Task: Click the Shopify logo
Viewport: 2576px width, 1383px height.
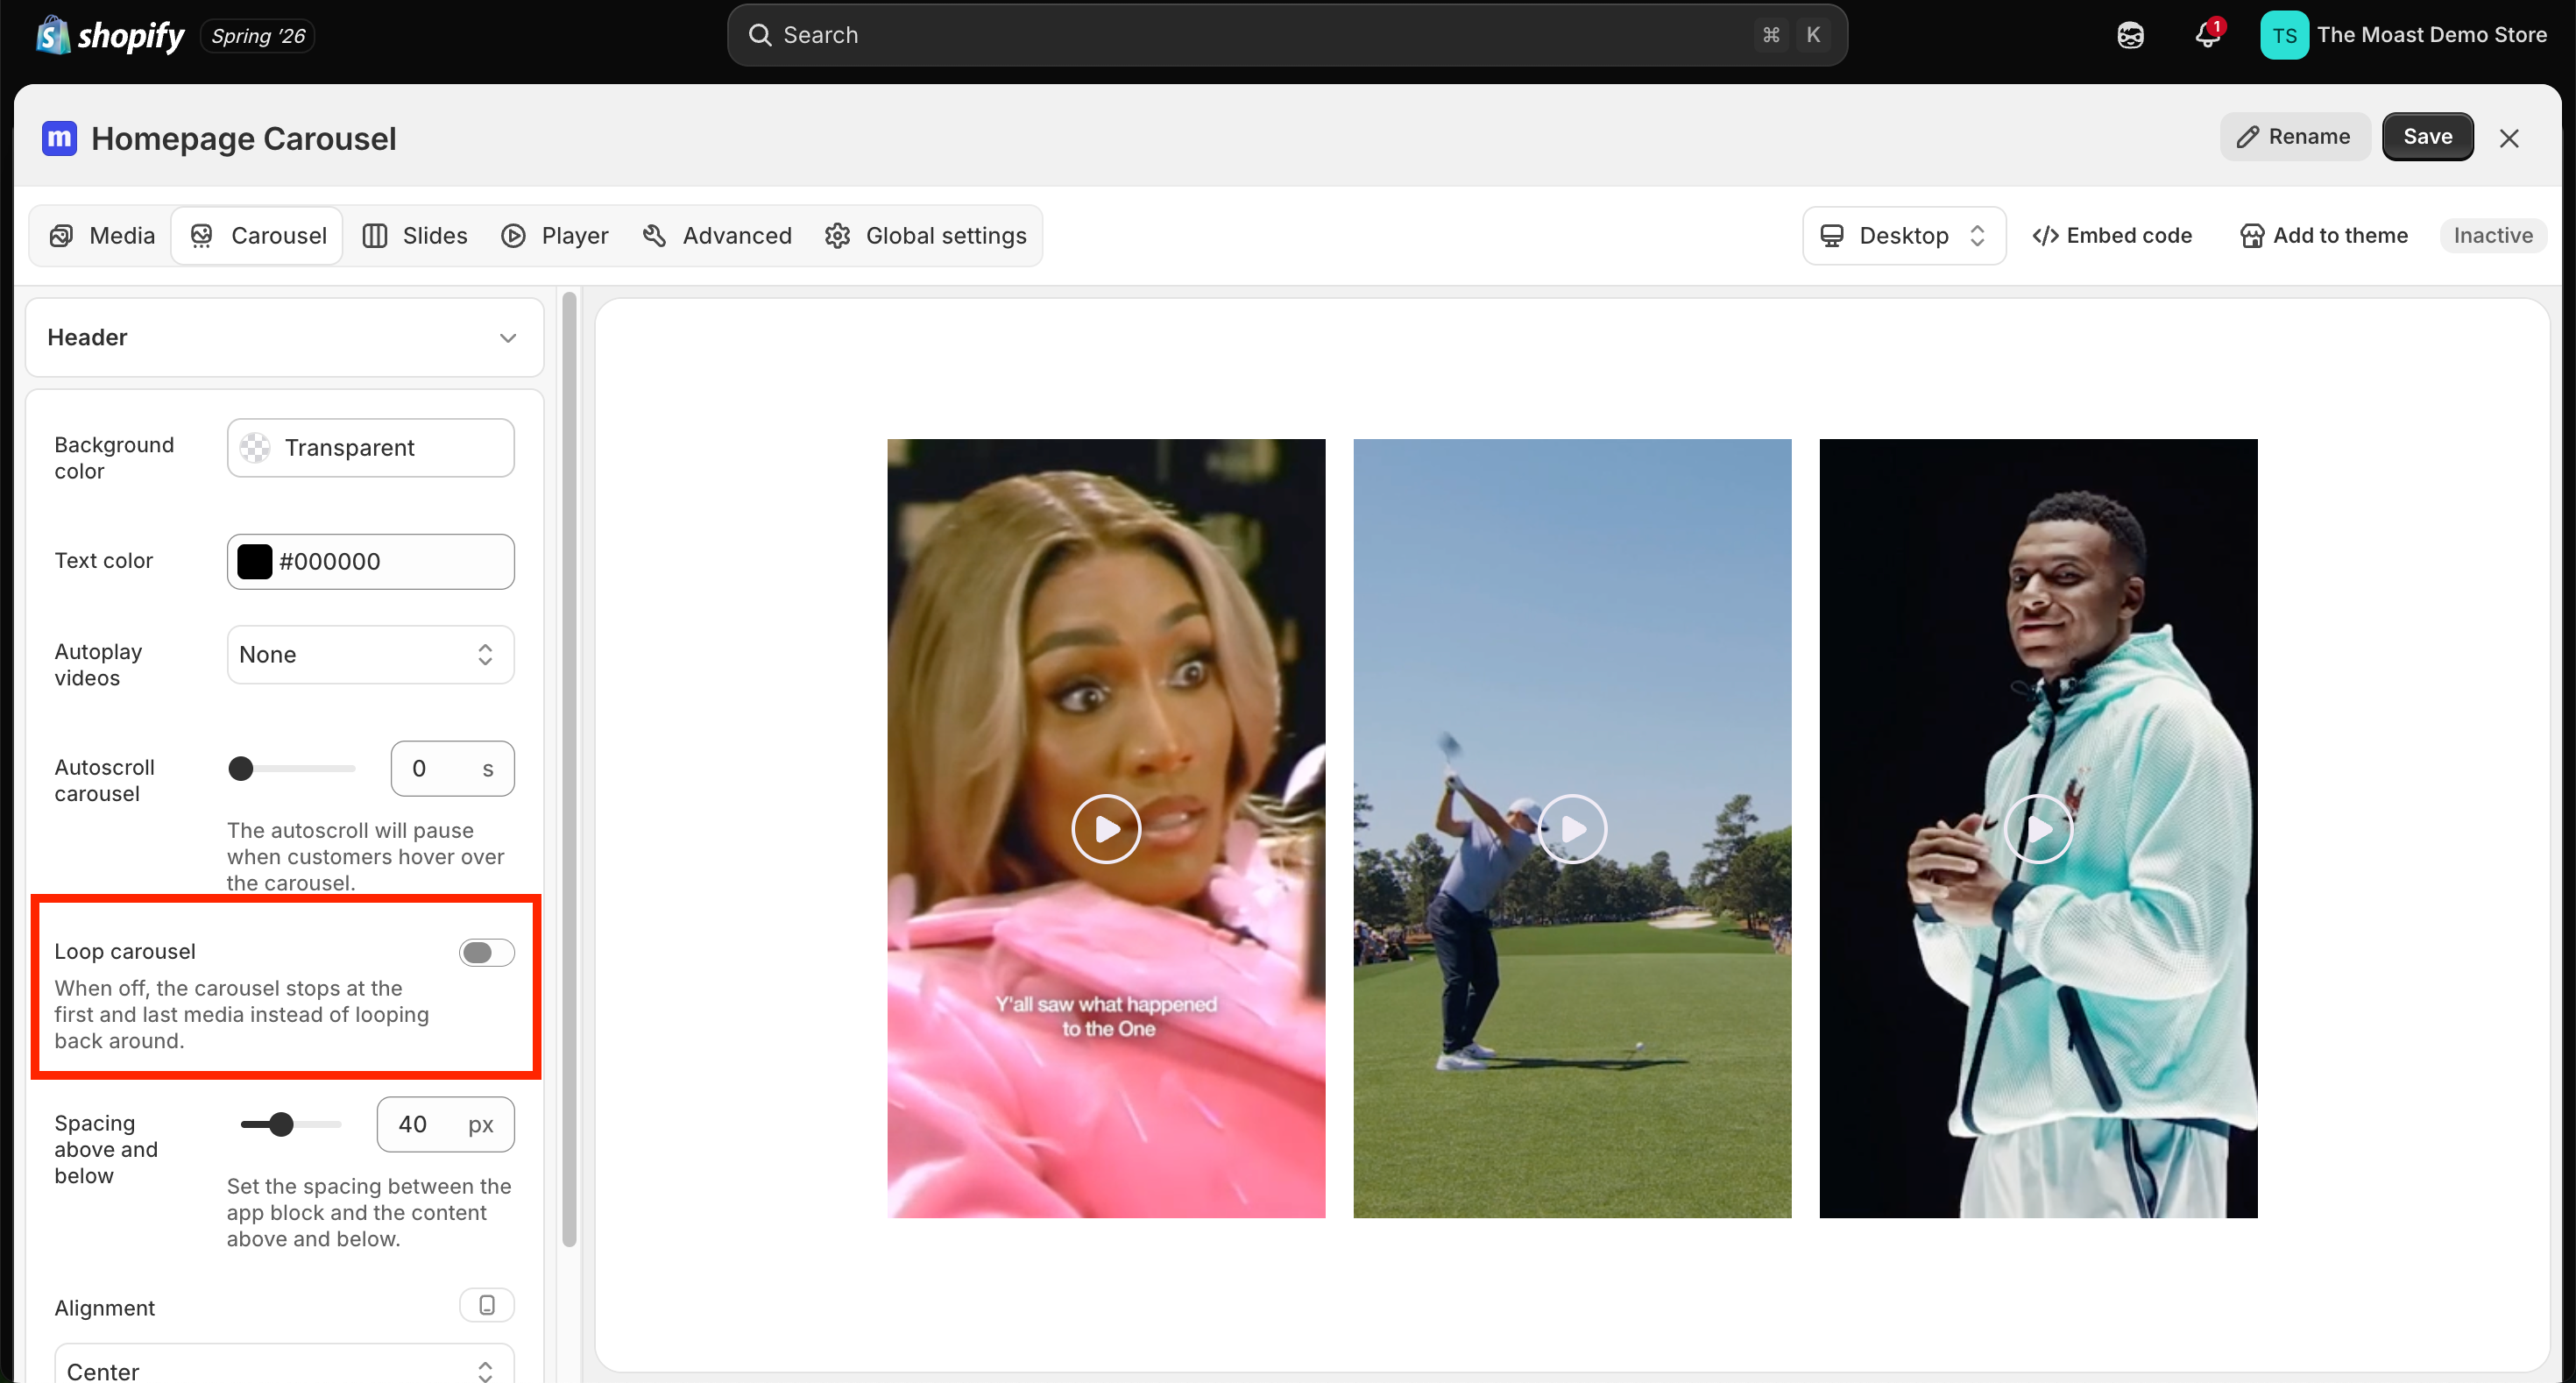Action: (x=110, y=36)
